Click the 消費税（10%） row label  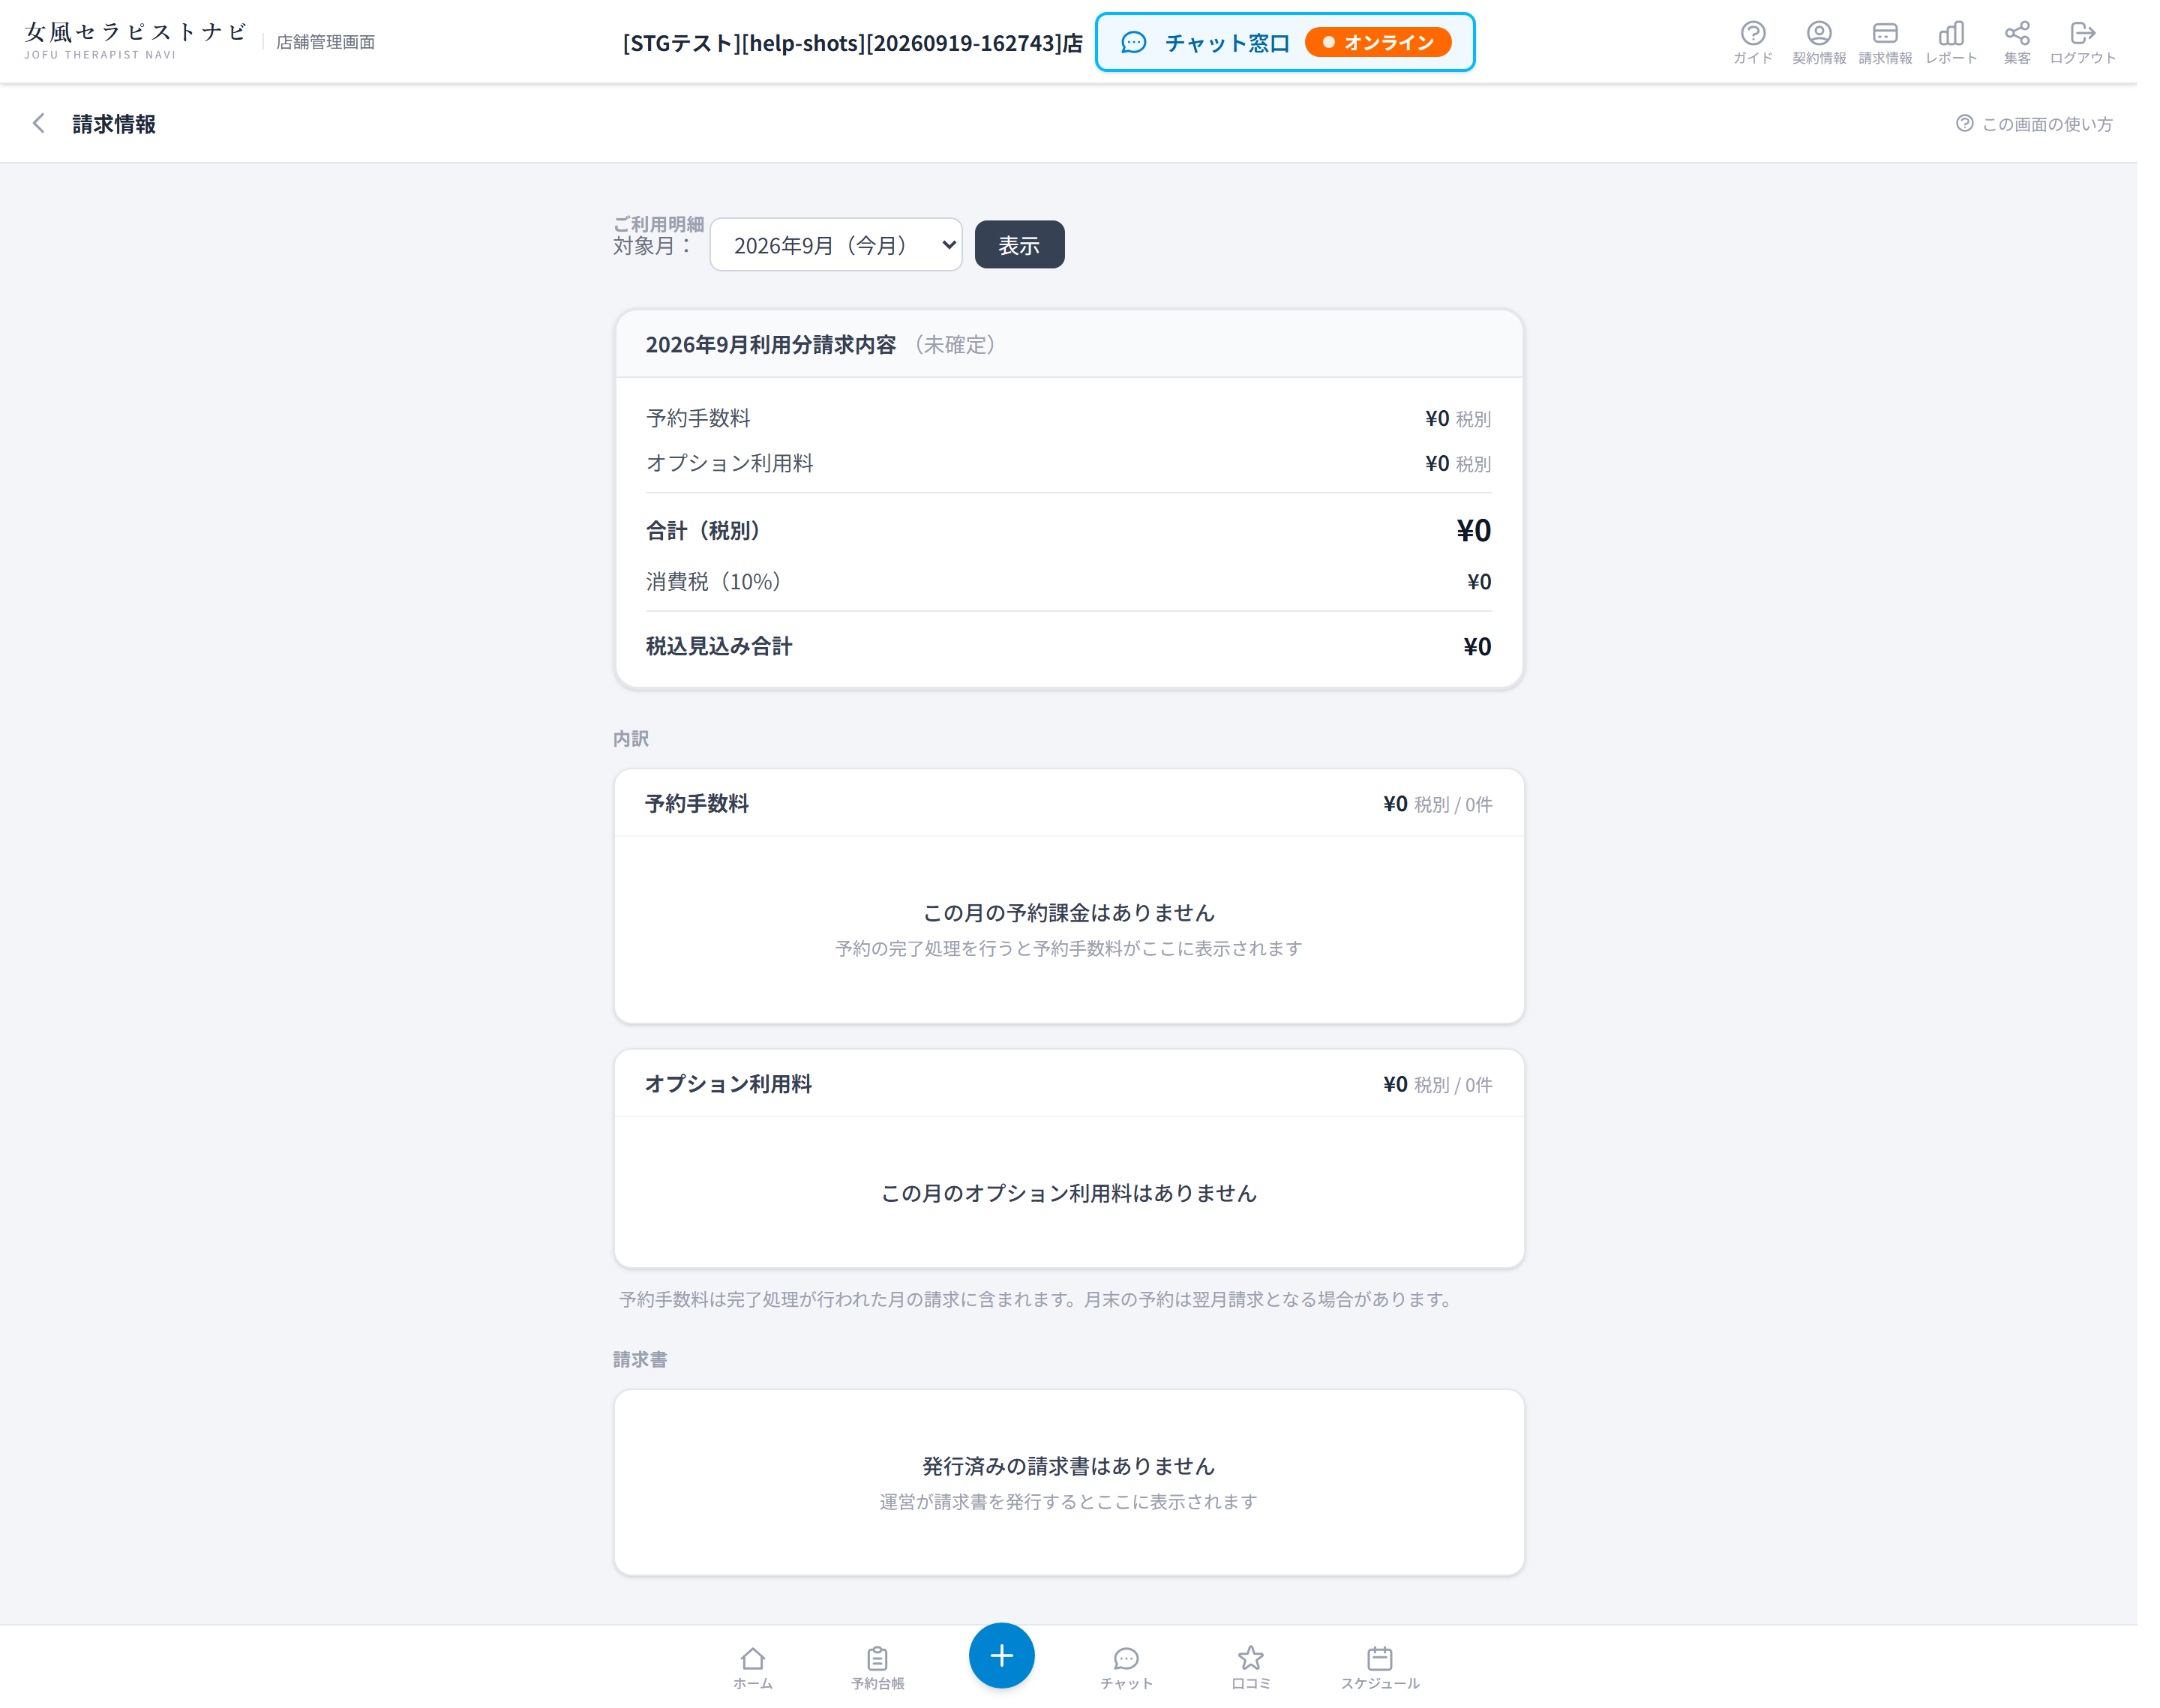713,582
